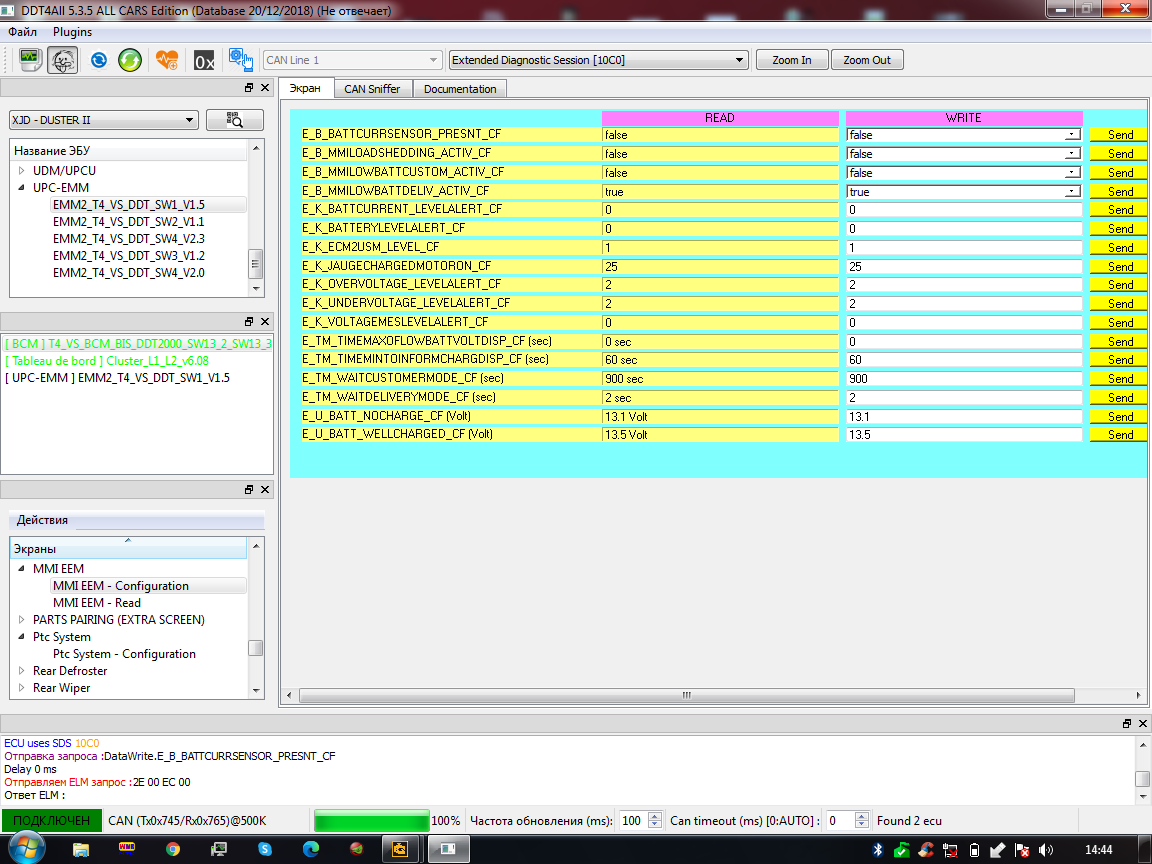The width and height of the screenshot is (1152, 864).
Task: Click write field for E_TM_TIMEMINTOINFORMCHARGDISP_CF
Action: coord(964,360)
